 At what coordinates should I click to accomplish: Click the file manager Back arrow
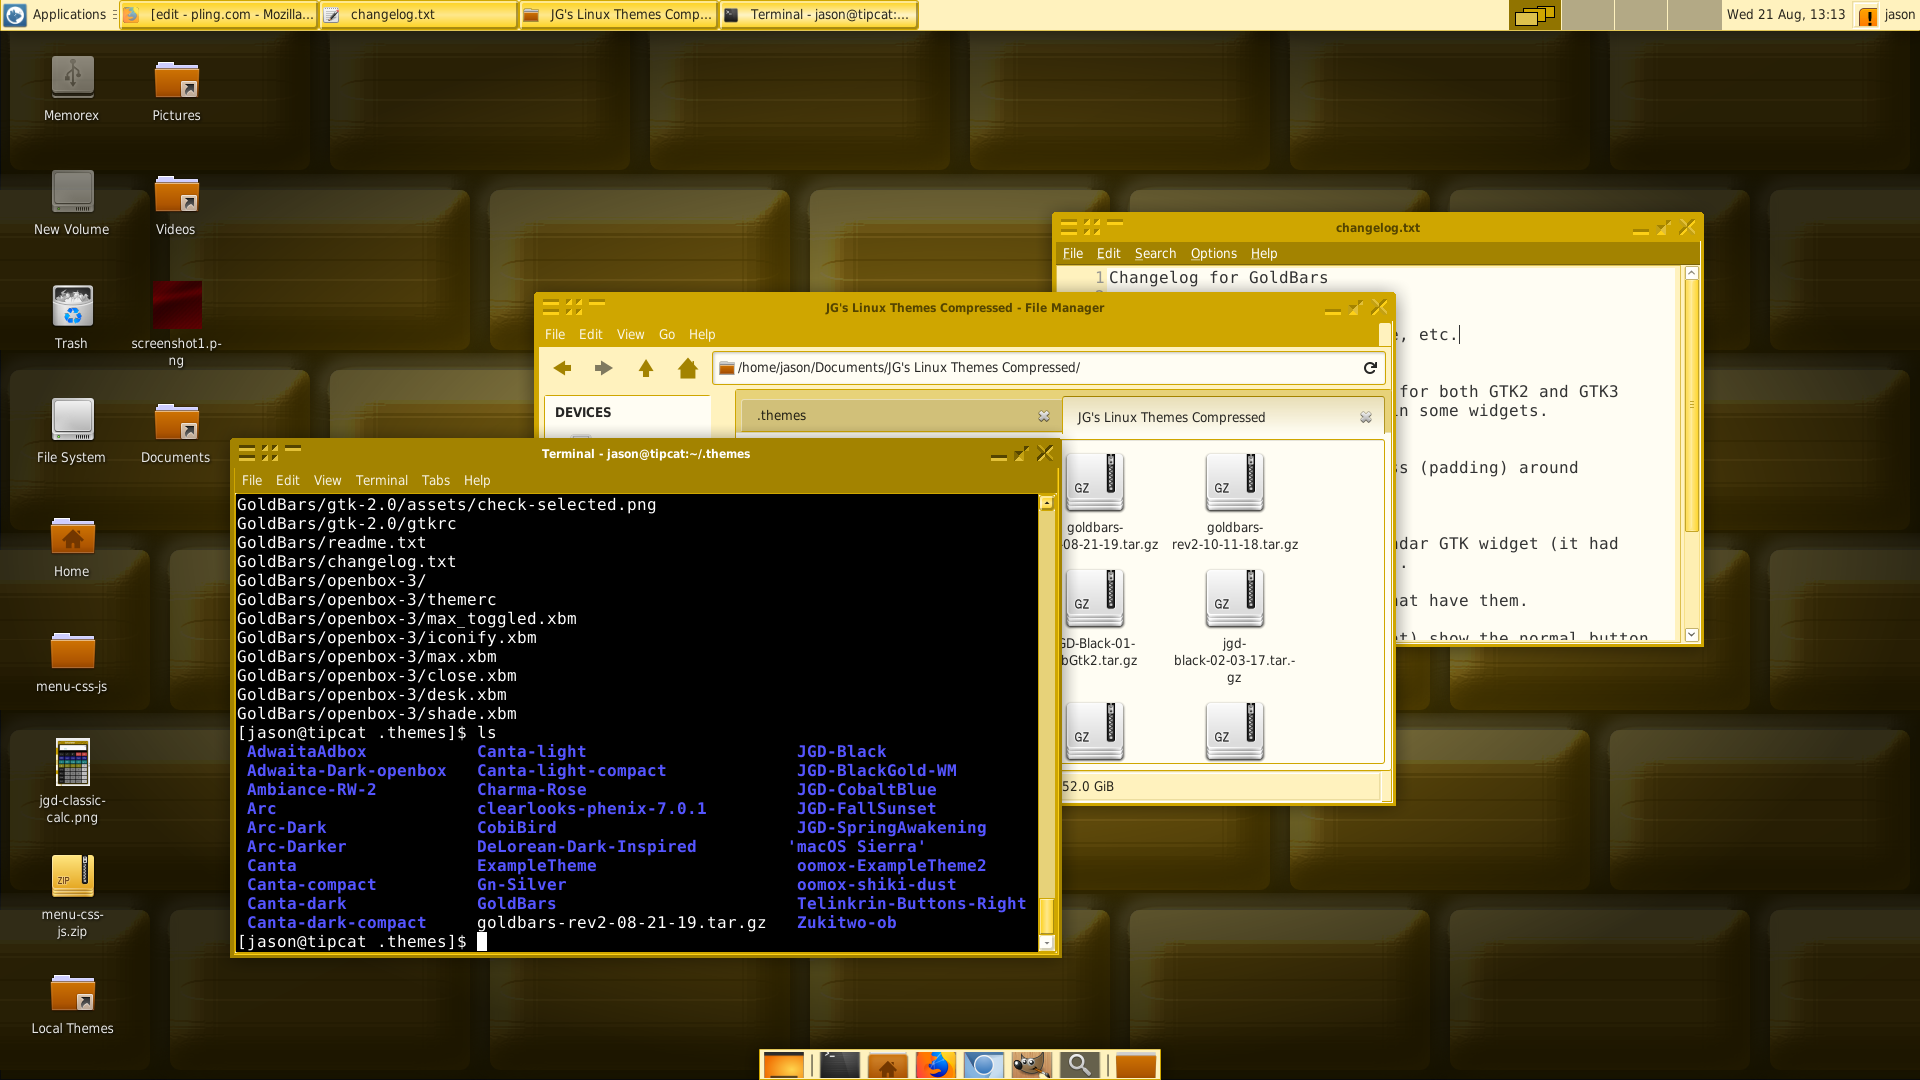tap(562, 368)
